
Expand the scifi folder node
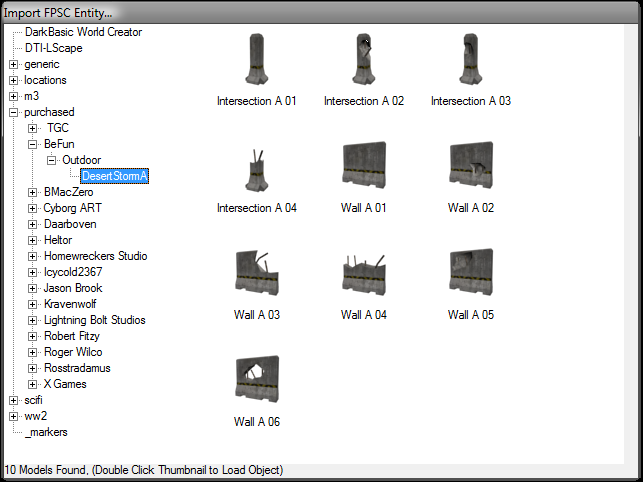(x=14, y=400)
